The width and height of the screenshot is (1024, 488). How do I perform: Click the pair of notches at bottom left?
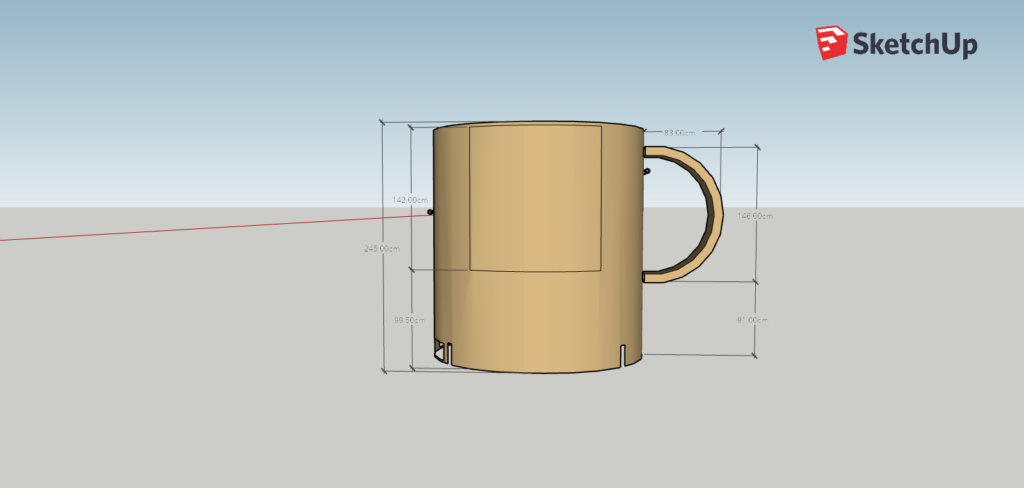coord(444,351)
